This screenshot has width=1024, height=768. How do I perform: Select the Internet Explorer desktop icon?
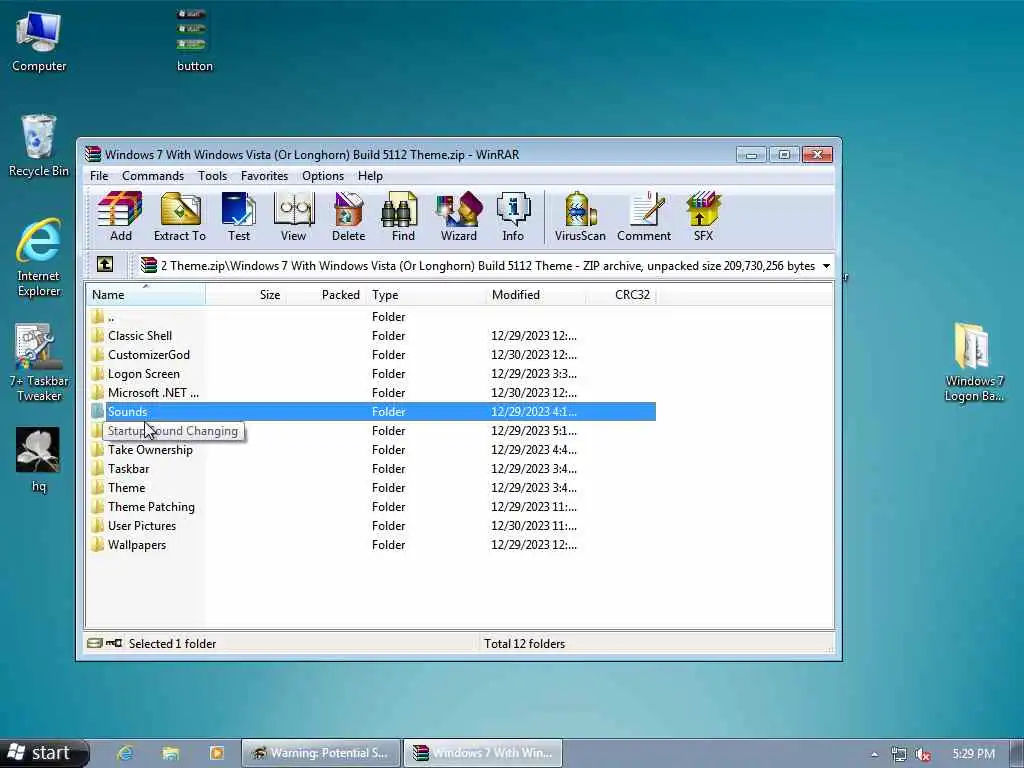[39, 258]
